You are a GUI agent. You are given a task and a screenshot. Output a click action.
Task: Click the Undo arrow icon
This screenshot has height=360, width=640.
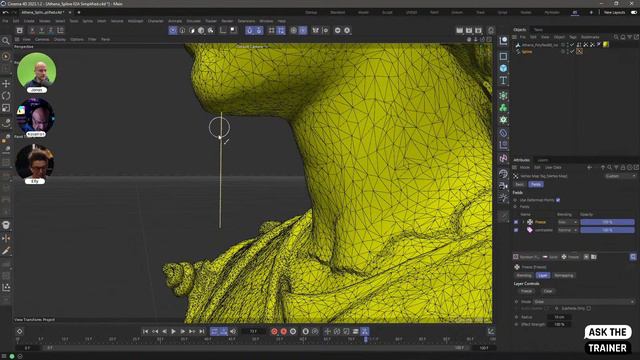click(5, 12)
